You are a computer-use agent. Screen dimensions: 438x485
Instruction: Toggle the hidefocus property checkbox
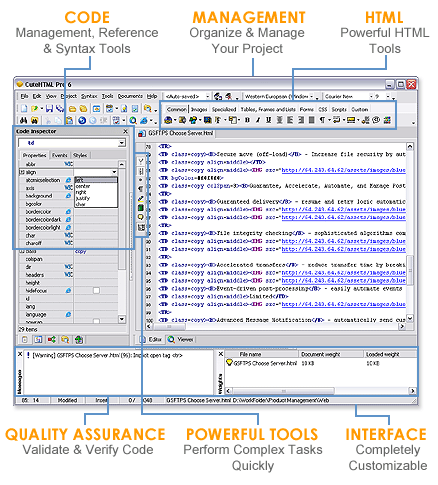[x=96, y=291]
